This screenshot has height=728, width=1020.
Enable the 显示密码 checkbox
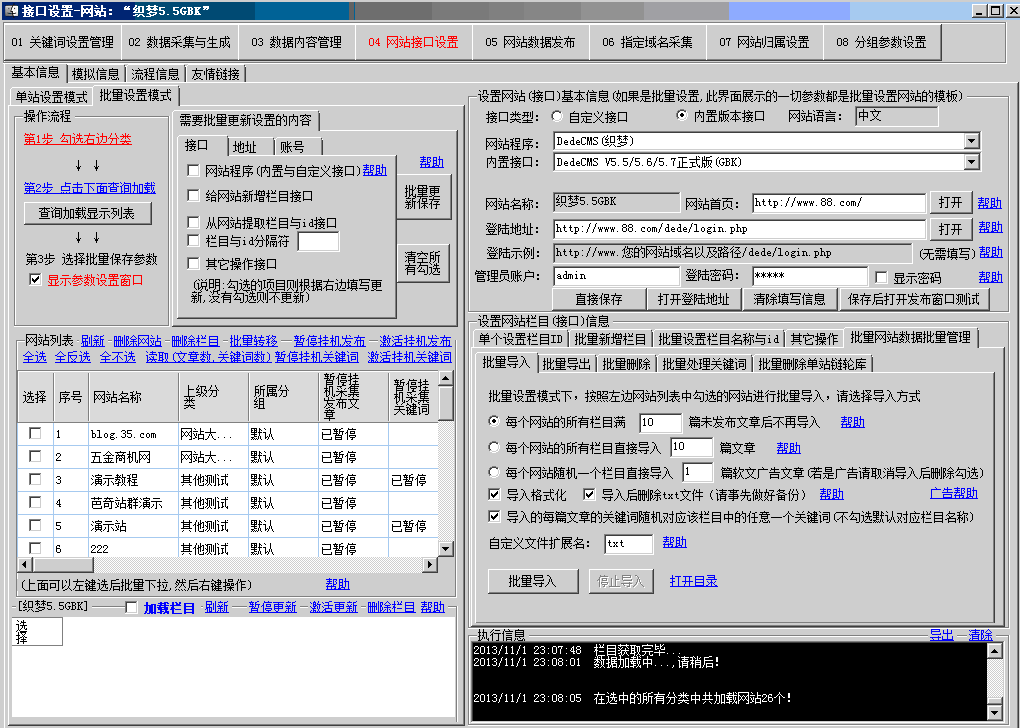coord(881,278)
